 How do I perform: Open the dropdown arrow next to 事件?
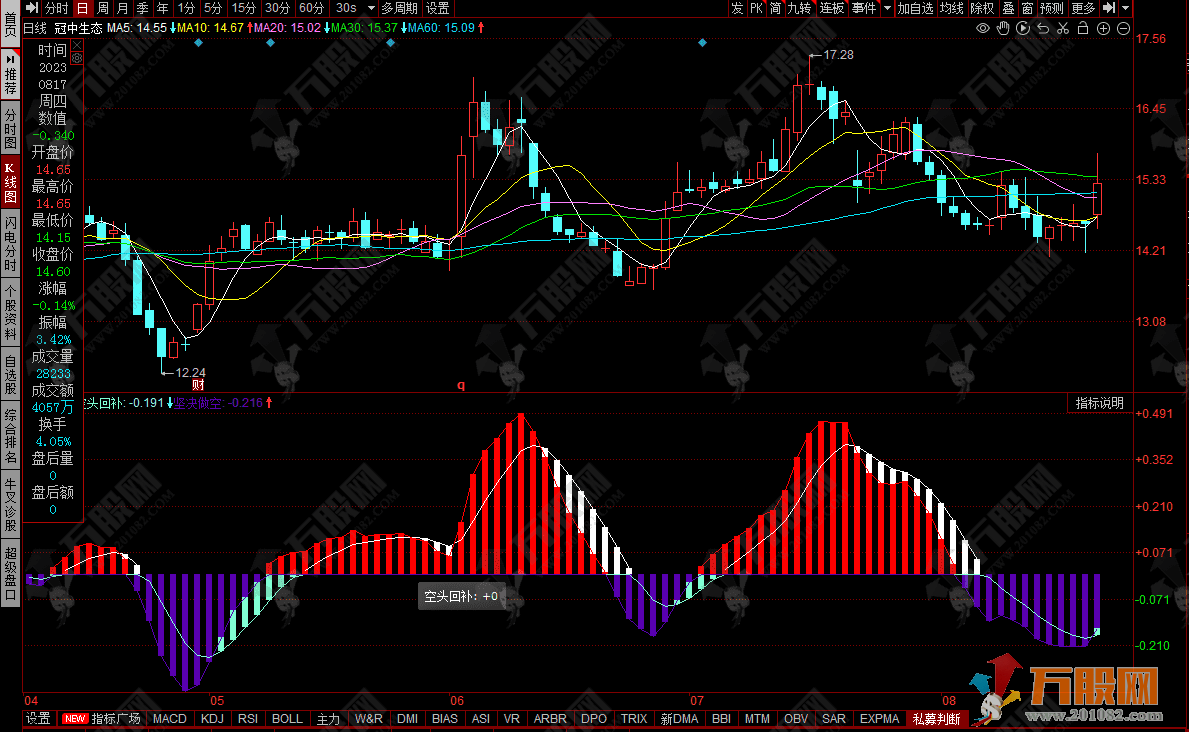coord(886,8)
